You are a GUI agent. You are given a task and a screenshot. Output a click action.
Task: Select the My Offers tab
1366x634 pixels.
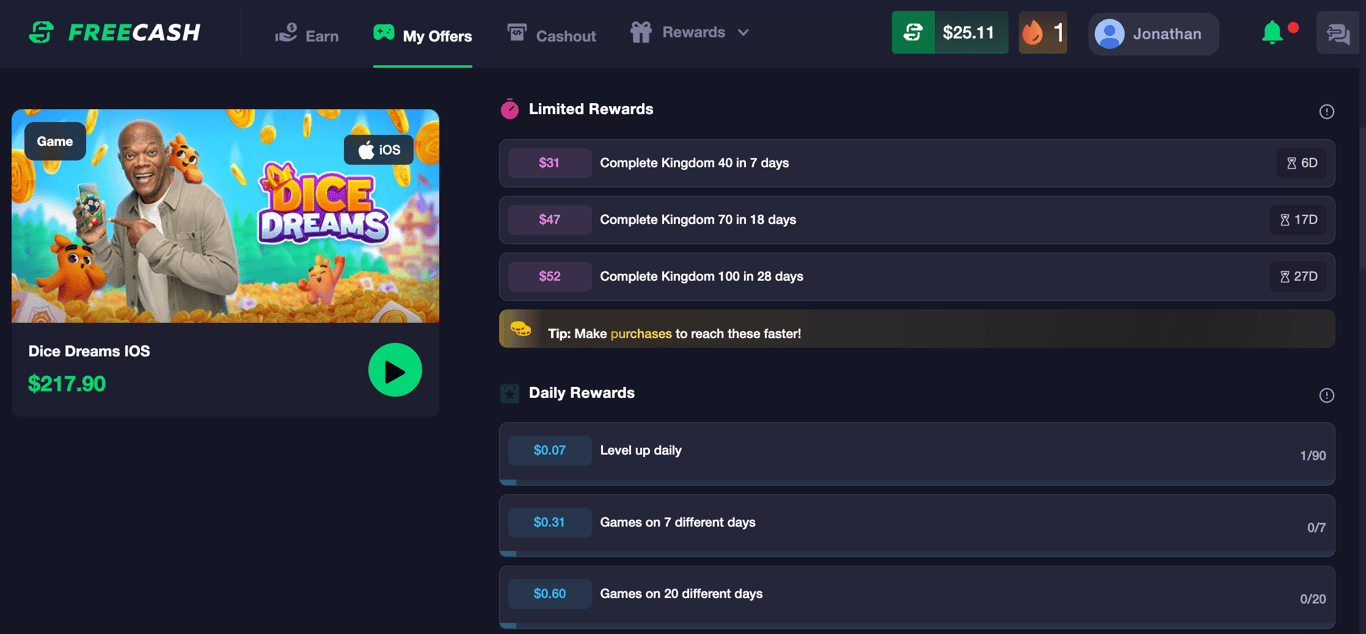click(x=422, y=35)
